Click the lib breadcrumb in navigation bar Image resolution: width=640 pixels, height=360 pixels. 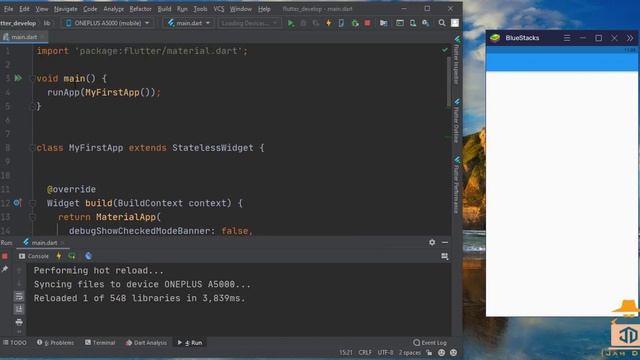click(x=47, y=23)
